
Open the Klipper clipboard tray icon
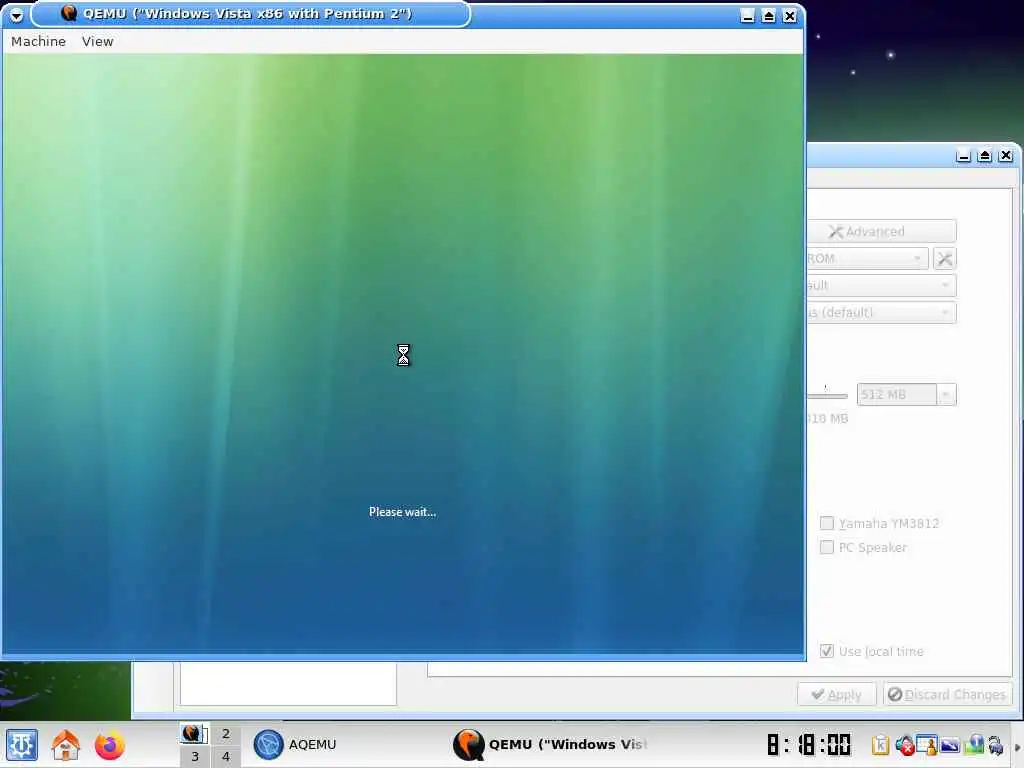[880, 744]
